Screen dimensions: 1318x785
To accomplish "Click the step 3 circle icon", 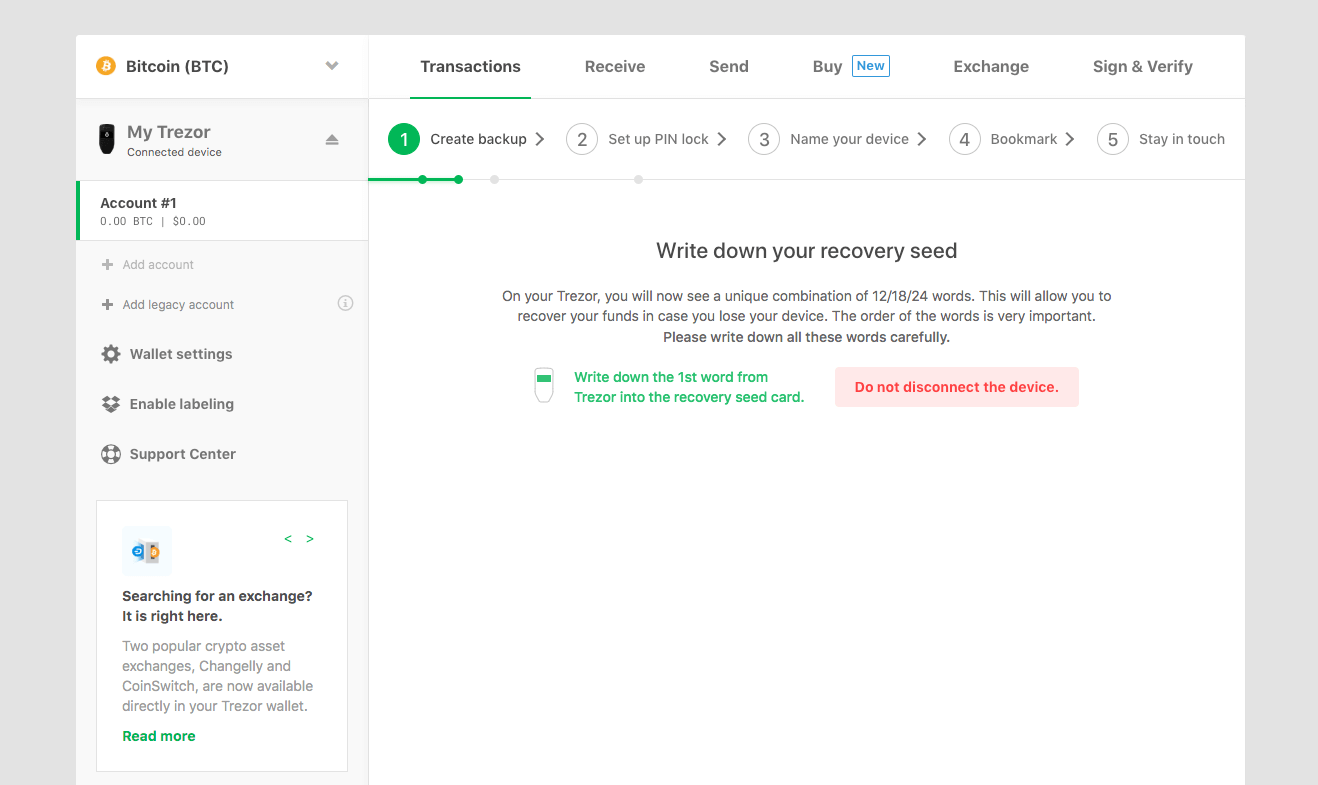I will pos(764,139).
